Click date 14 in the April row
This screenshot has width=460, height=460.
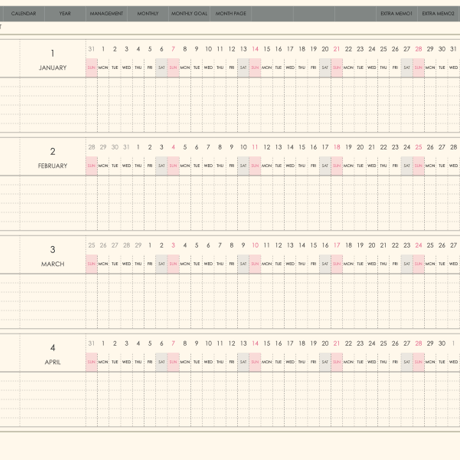pyautogui.click(x=255, y=343)
